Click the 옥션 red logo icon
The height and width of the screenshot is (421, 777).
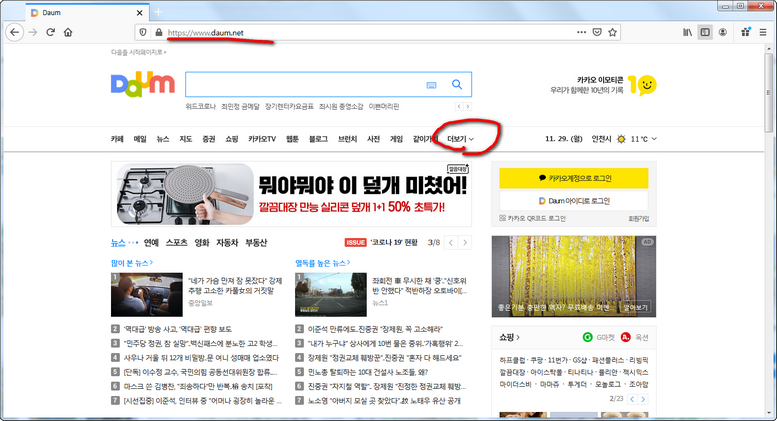(625, 337)
